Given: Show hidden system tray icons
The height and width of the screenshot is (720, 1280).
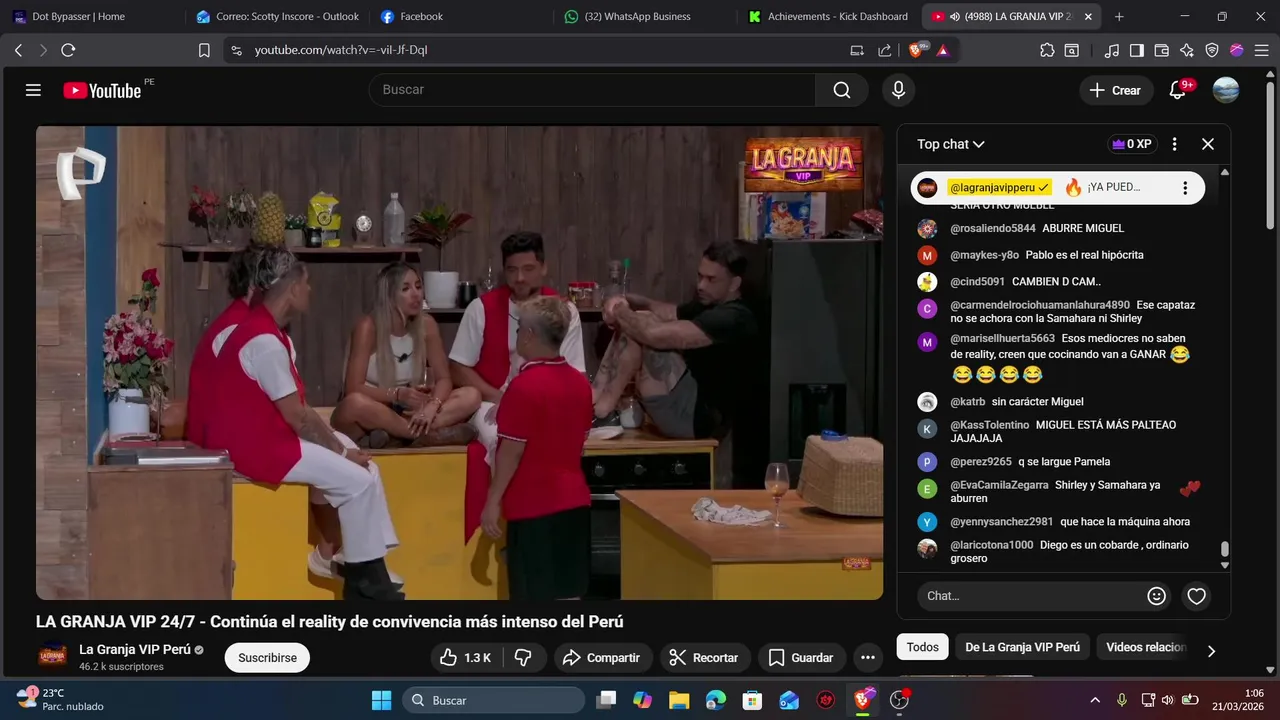Looking at the screenshot, I should pos(1095,700).
